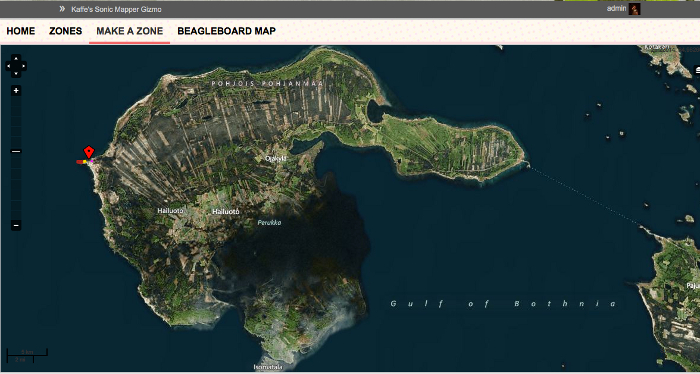The height and width of the screenshot is (374, 700).
Task: Select the small yellow zone marker
Action: pos(85,162)
